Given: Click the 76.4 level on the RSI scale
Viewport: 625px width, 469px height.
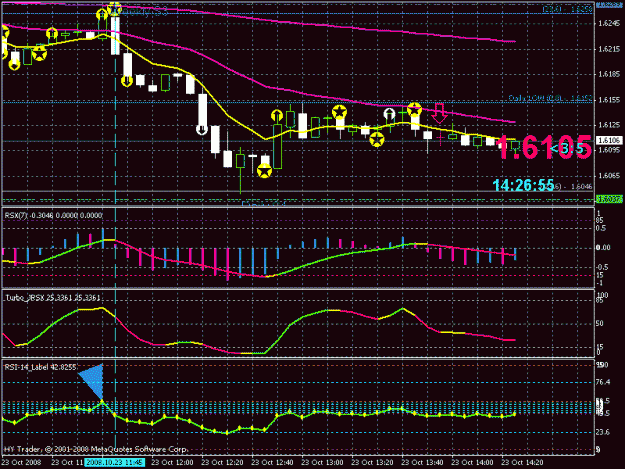Looking at the screenshot, I should 603,382.
